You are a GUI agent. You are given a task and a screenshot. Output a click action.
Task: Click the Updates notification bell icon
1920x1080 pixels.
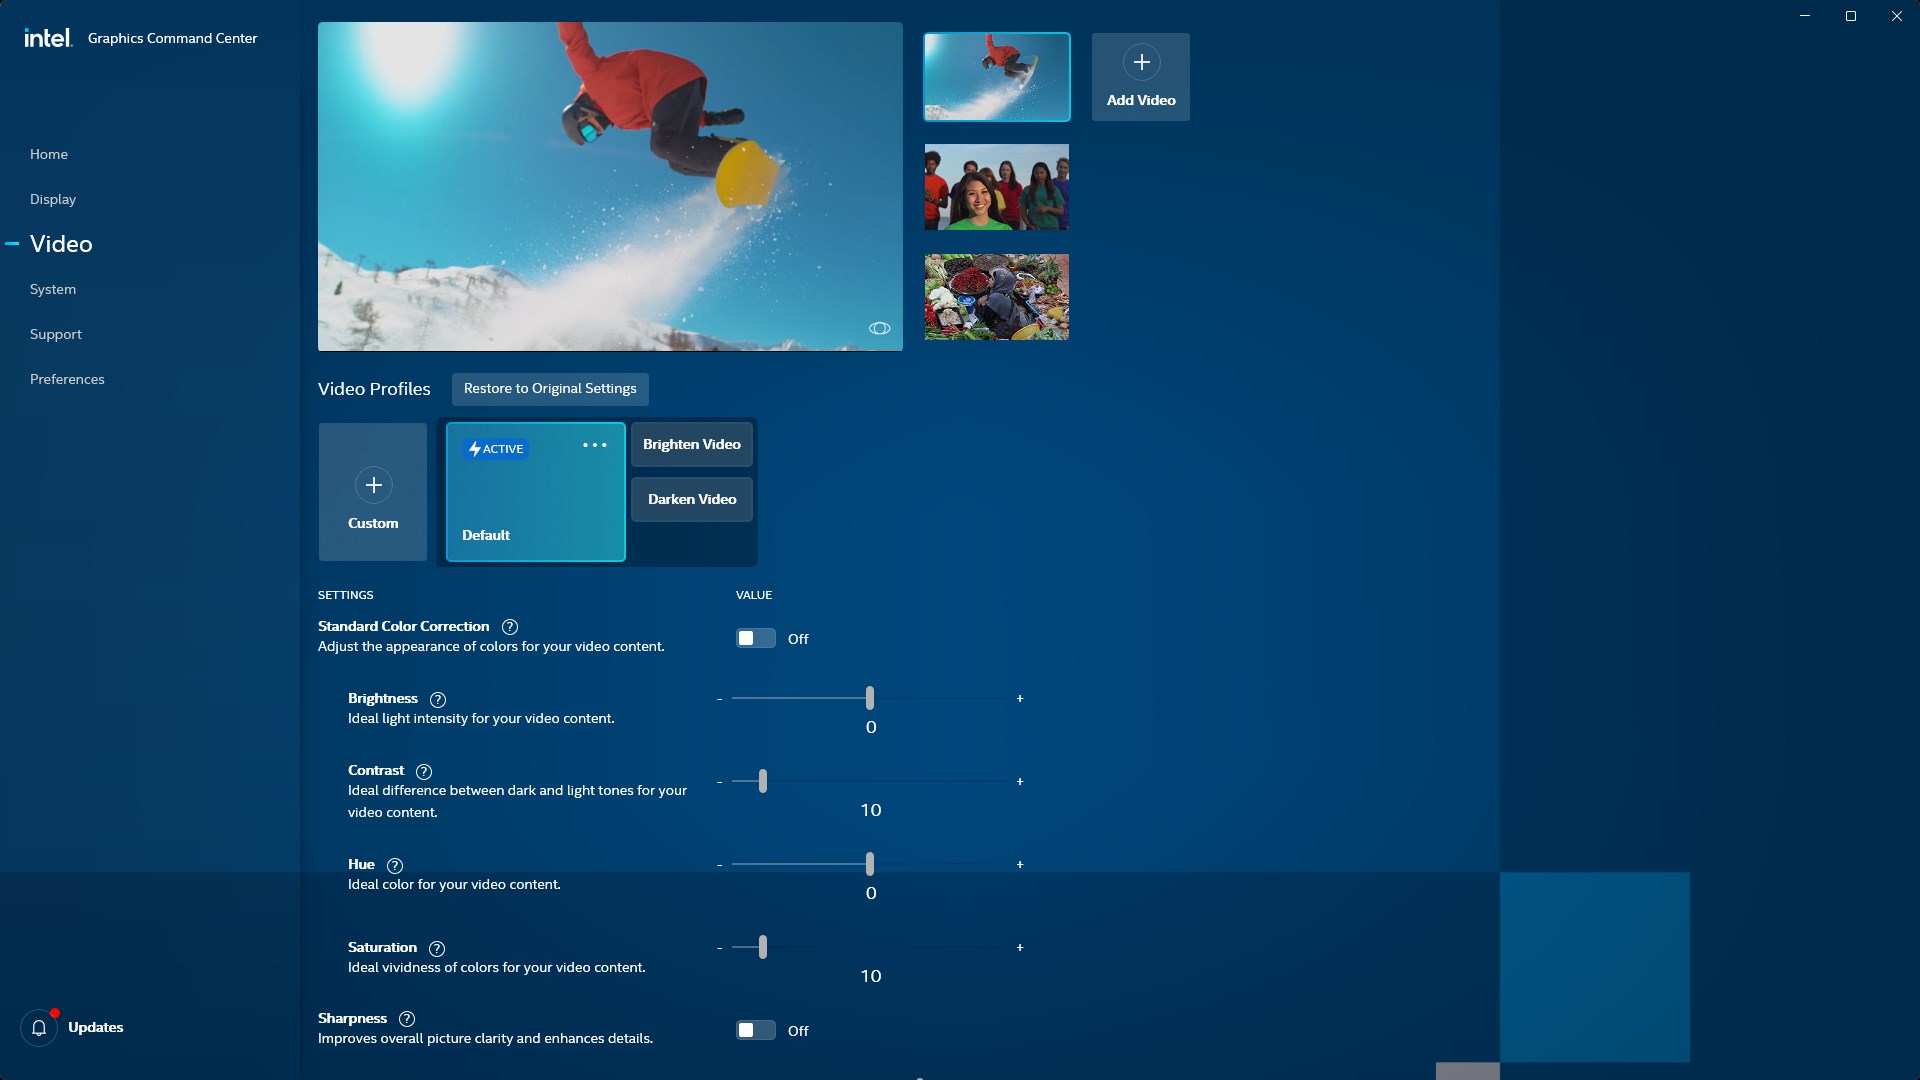click(38, 1027)
